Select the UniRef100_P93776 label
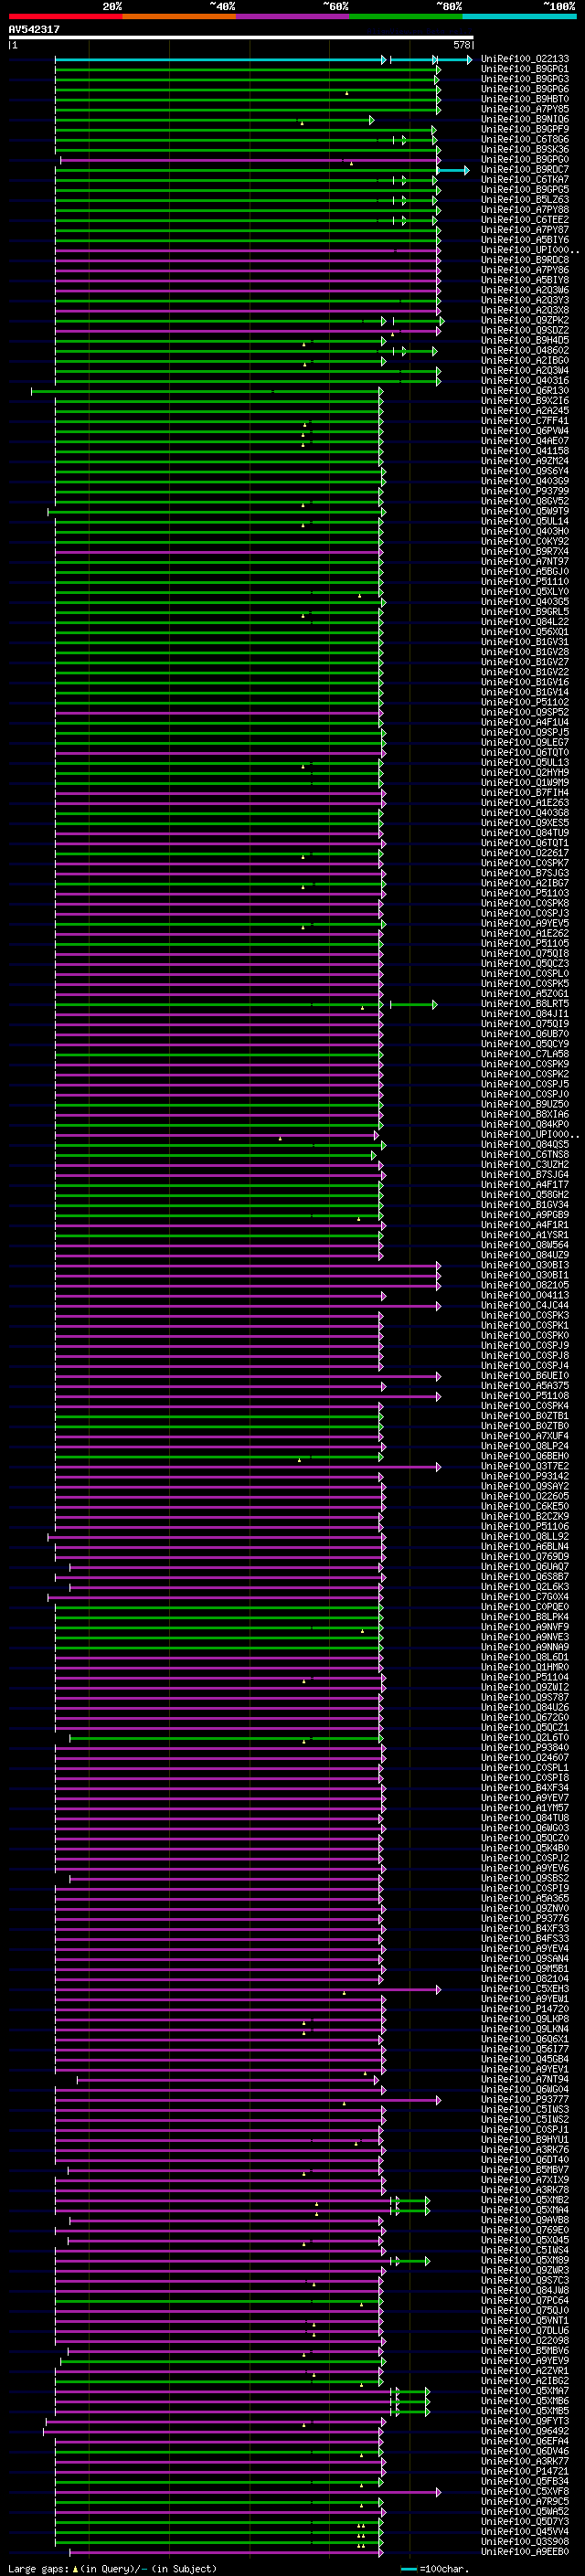This screenshot has height=2576, width=585. (525, 1918)
